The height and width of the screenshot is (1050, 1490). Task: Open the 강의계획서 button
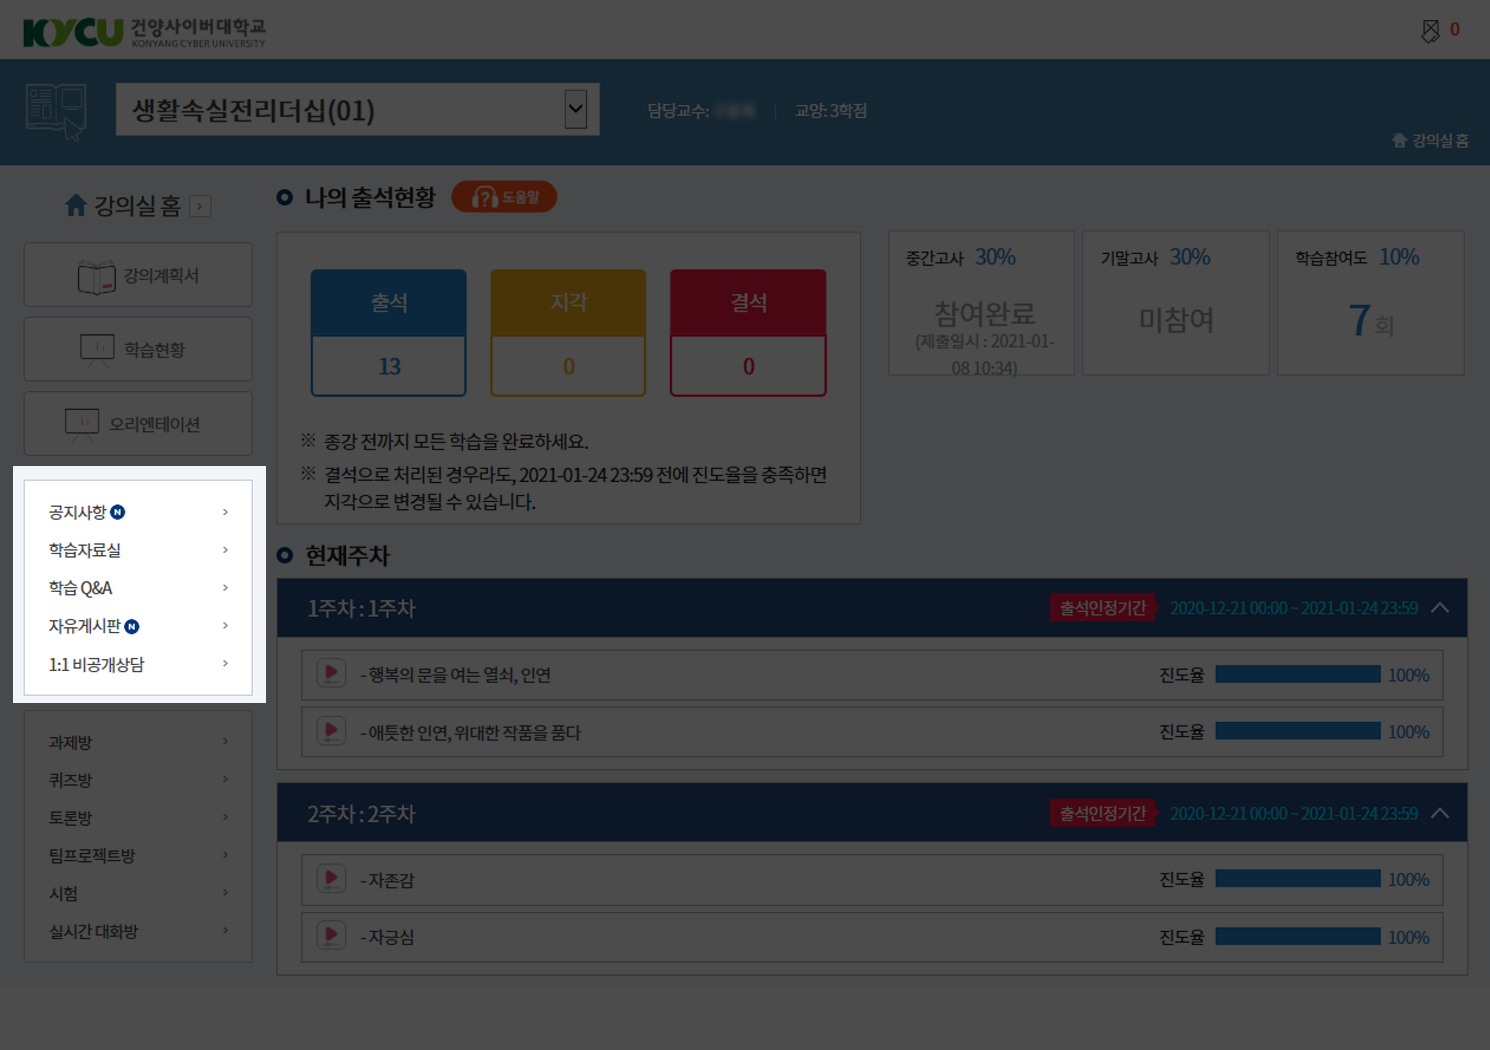click(138, 275)
